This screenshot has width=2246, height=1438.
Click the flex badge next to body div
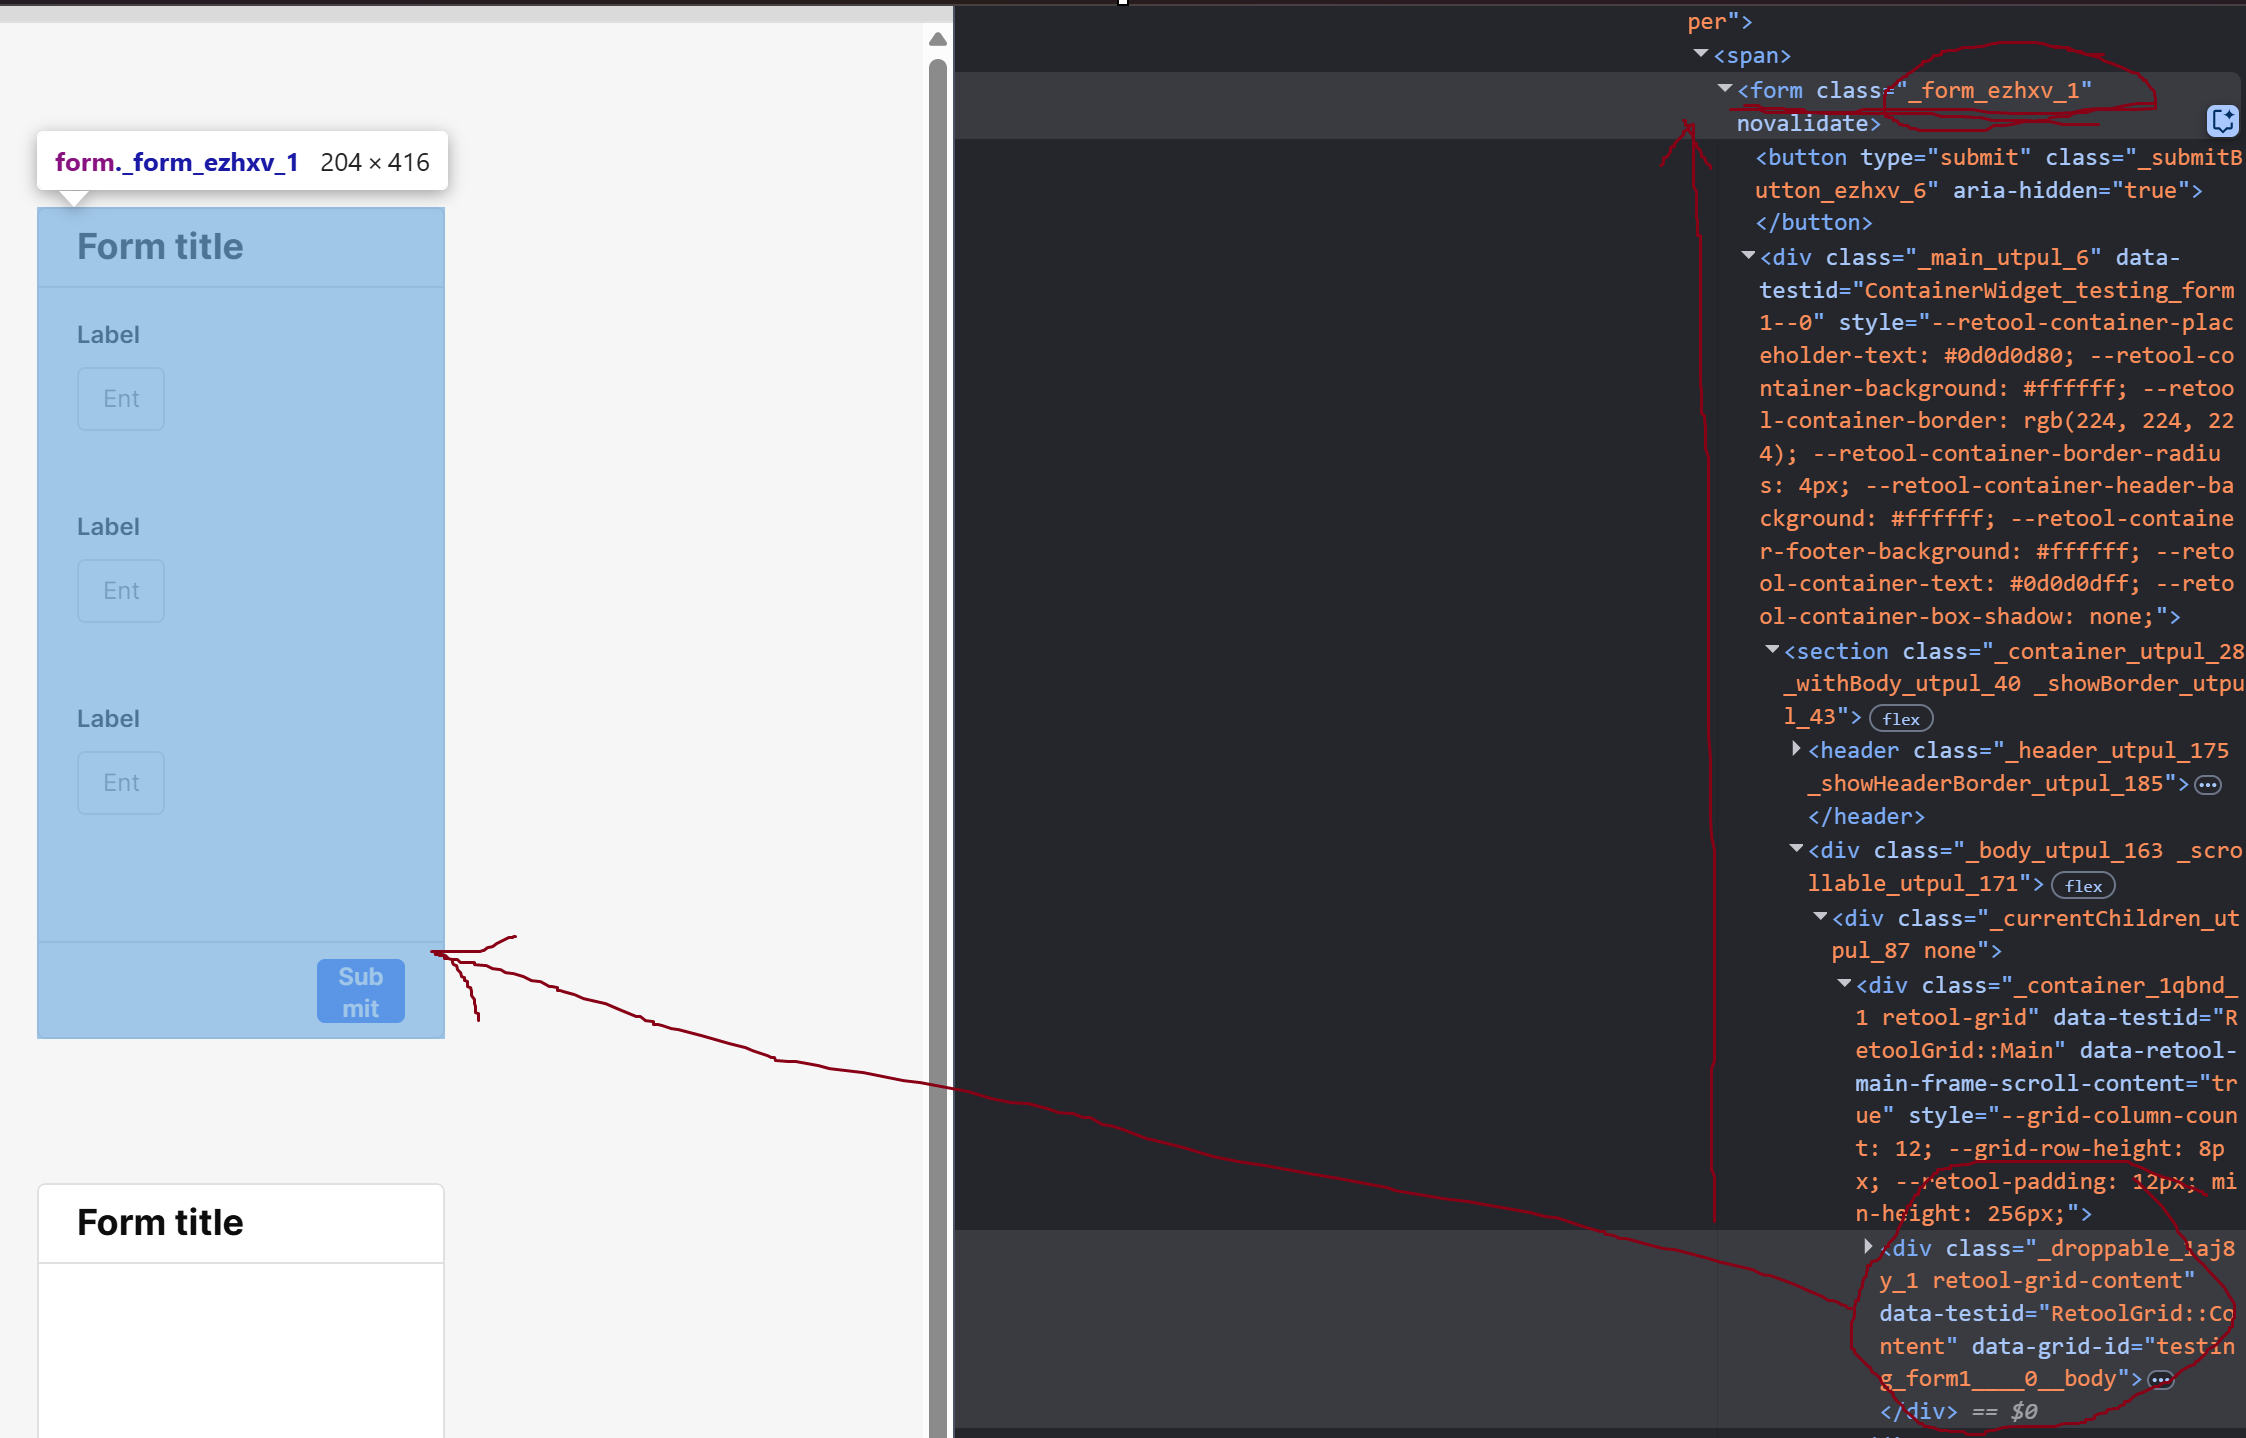pyautogui.click(x=2083, y=886)
